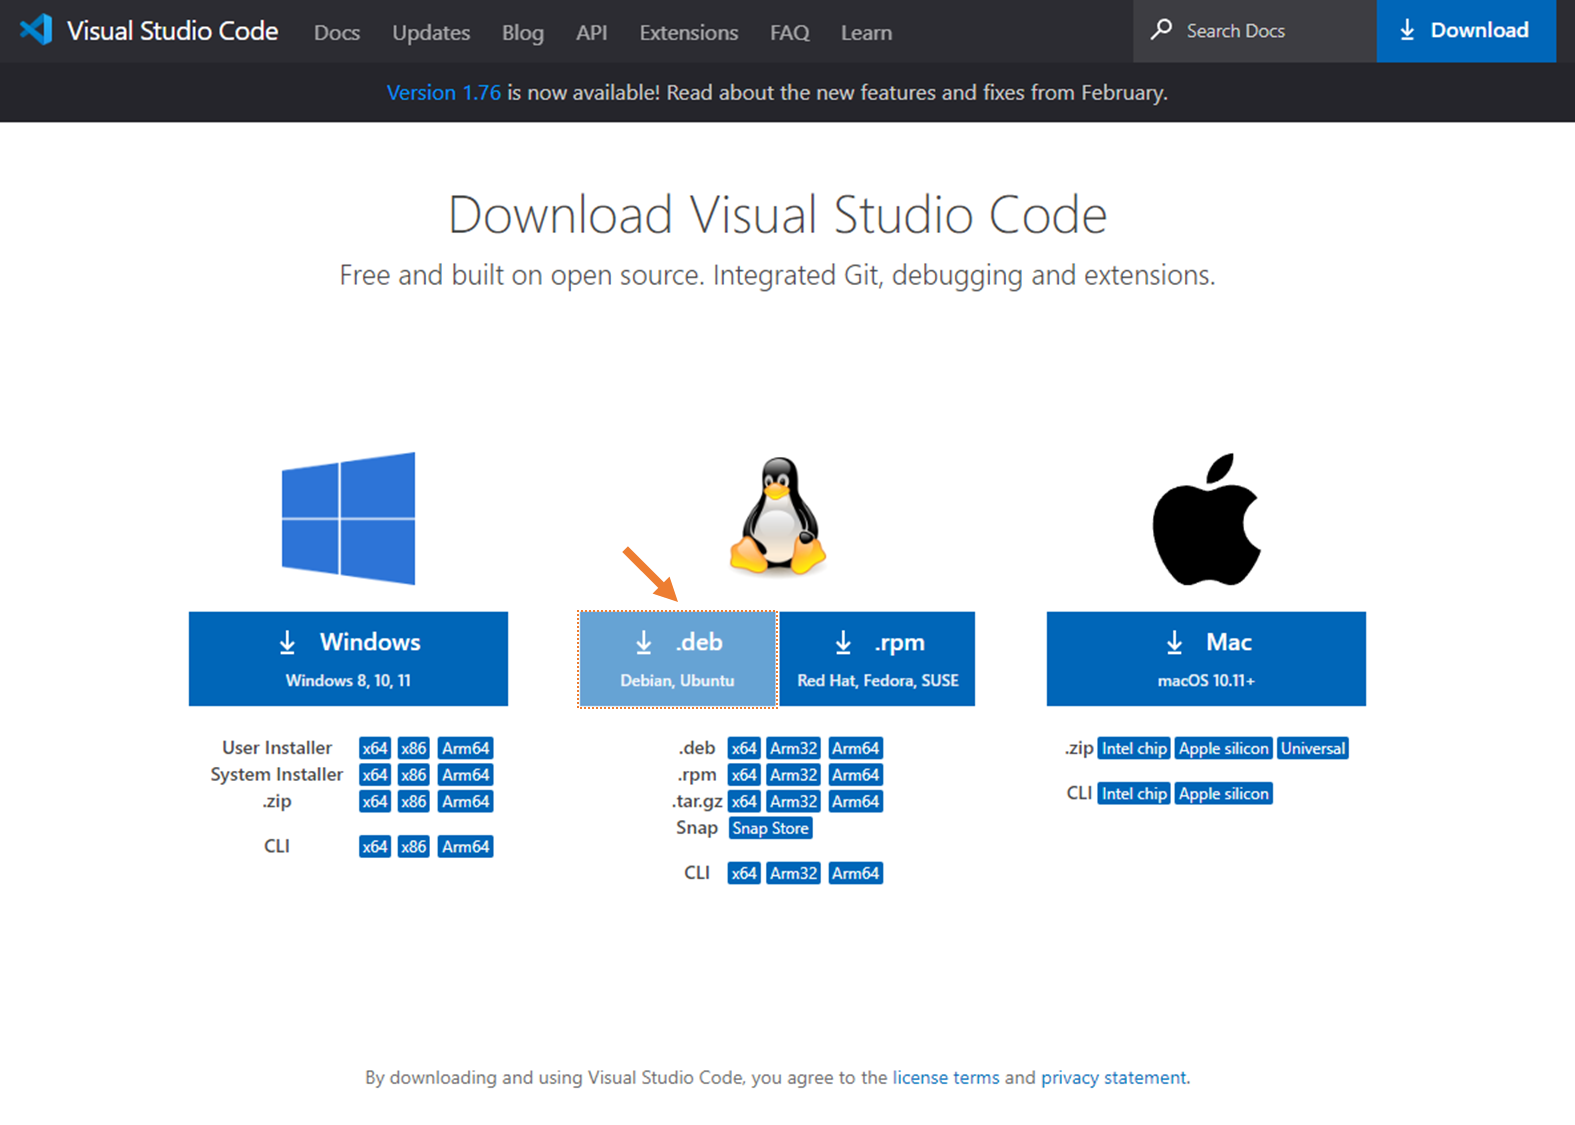Select x64 in the Linux CLI row
This screenshot has height=1125, width=1575.
point(744,873)
